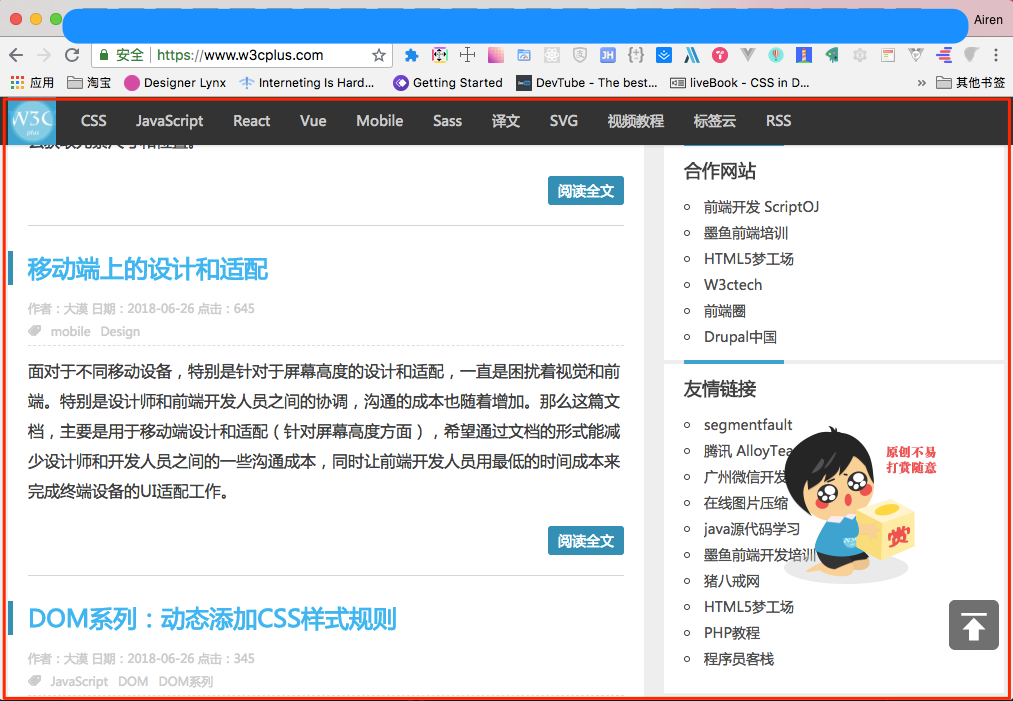The image size is (1013, 701).
Task: Open the JavaScript navigation item
Action: pyautogui.click(x=169, y=121)
